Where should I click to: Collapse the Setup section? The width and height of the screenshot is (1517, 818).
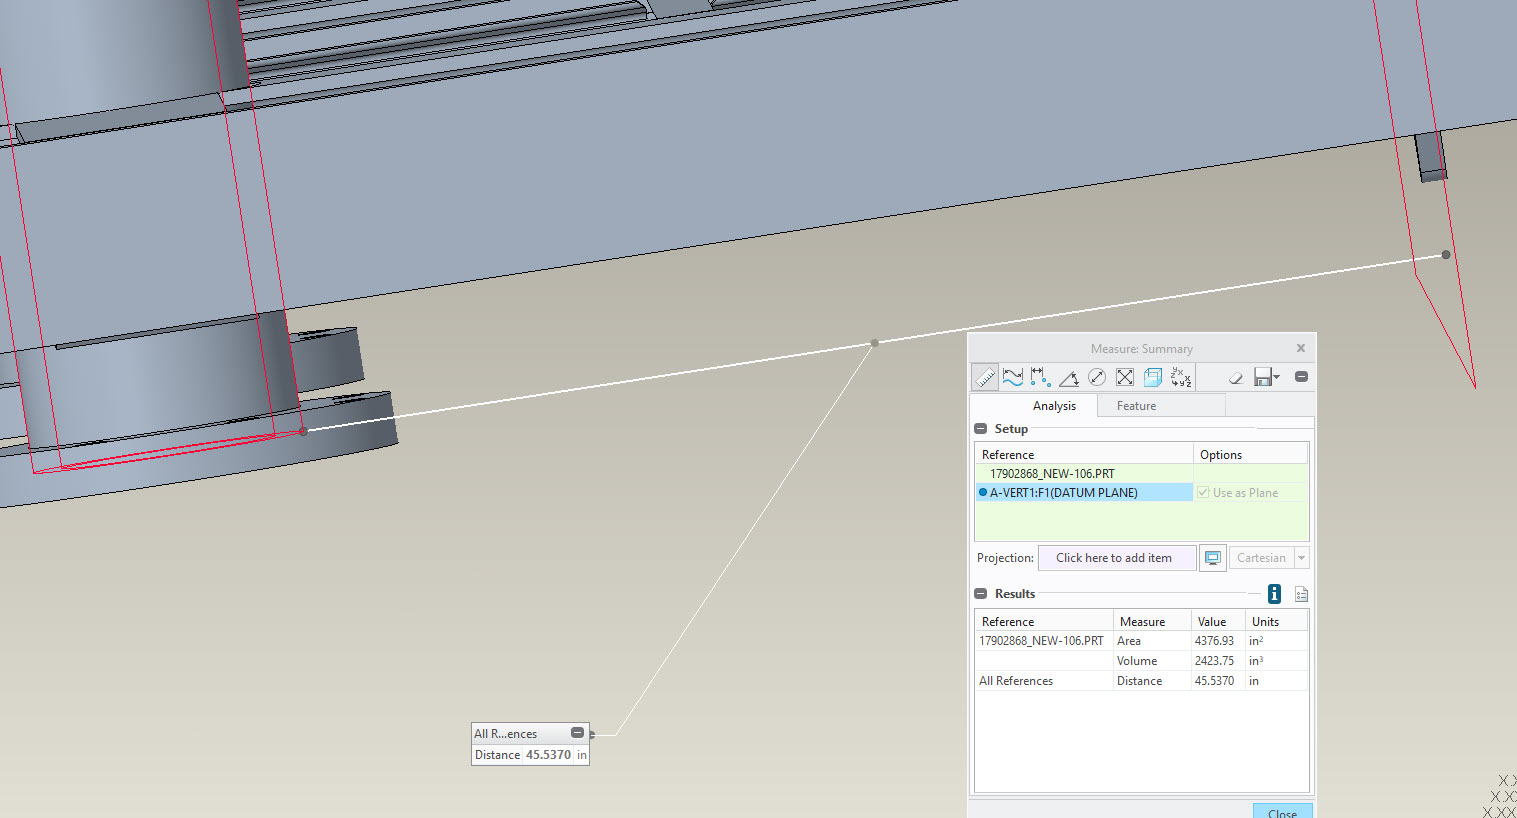[979, 428]
